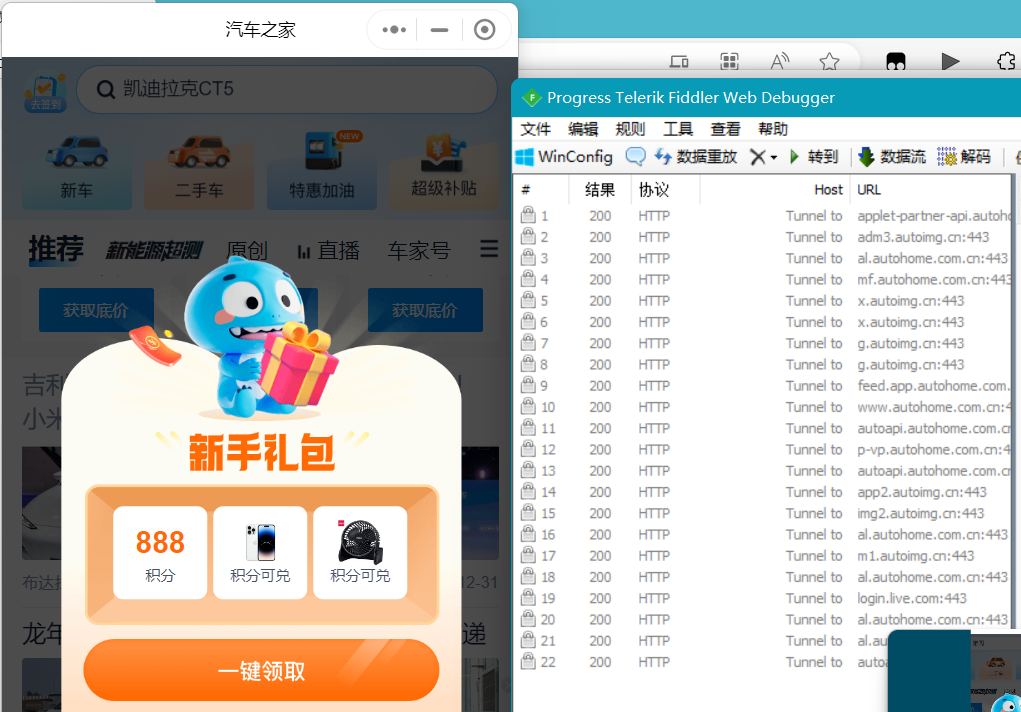1021x712 pixels.
Task: Click the black mask extension icon
Action: [x=896, y=62]
